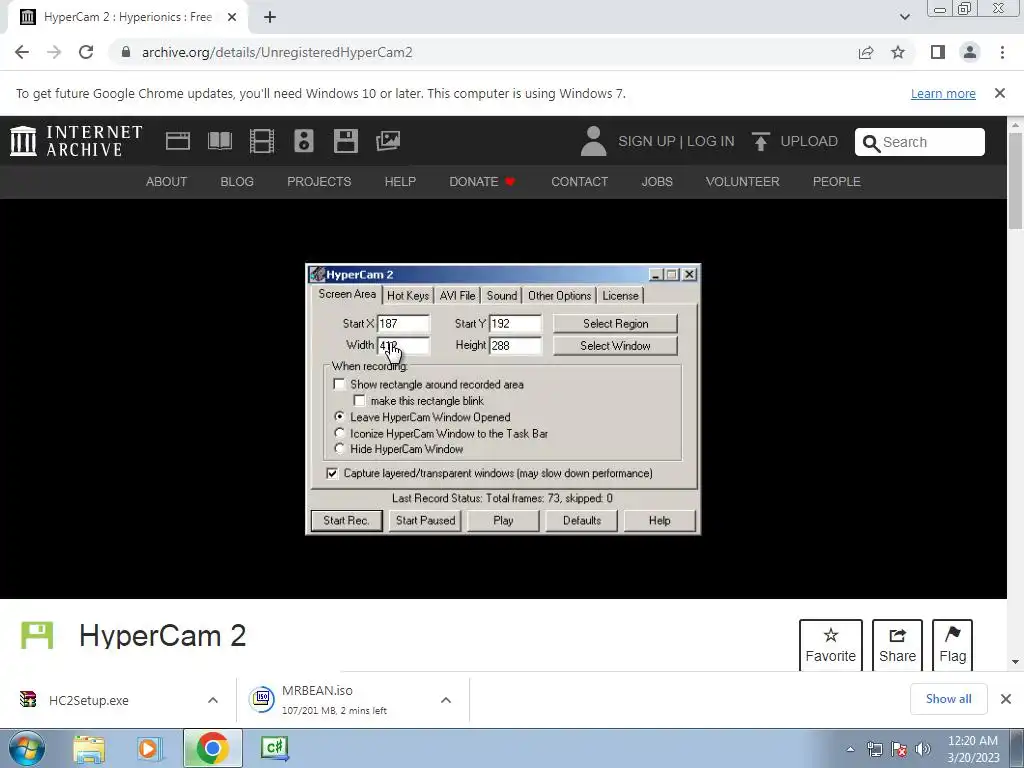Favorite this HyperCam 2 item
This screenshot has height=768, width=1024.
click(x=831, y=645)
